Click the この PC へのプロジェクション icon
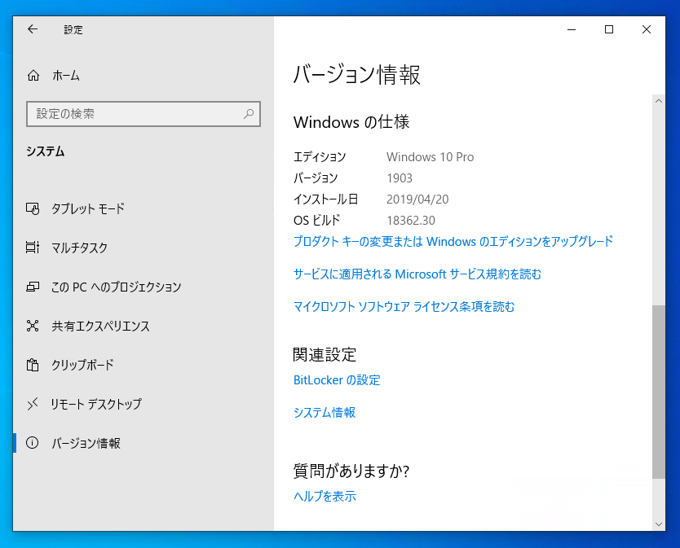The image size is (680, 548). tap(33, 287)
